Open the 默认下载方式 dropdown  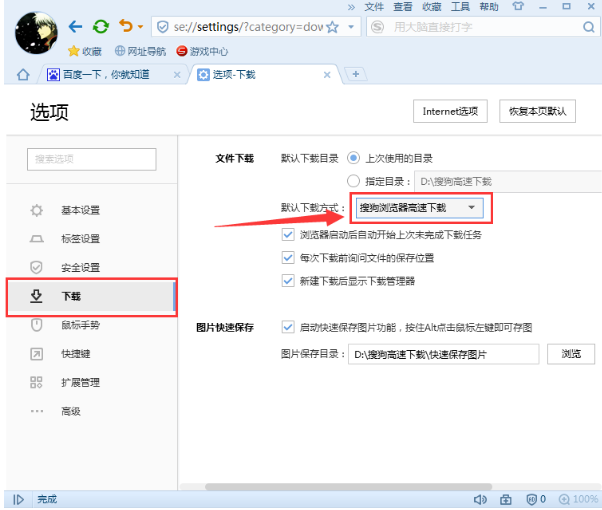(x=420, y=208)
